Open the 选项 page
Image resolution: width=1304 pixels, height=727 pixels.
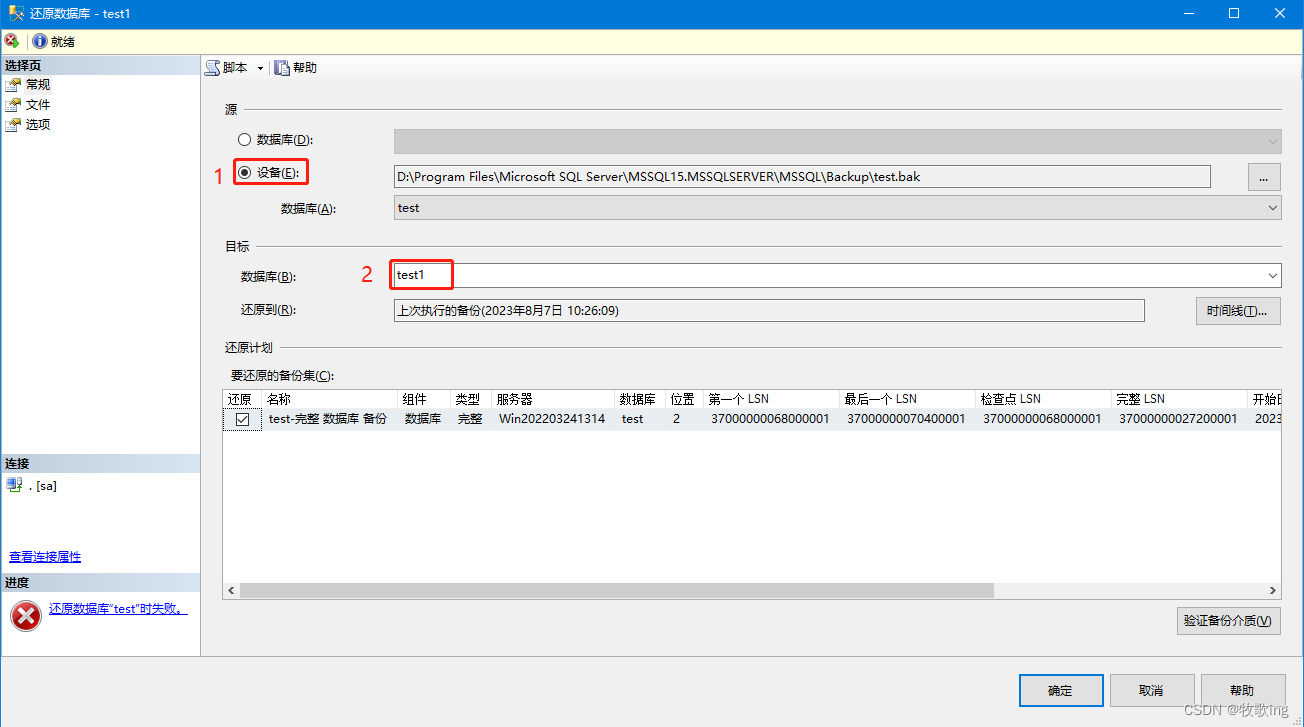[38, 125]
